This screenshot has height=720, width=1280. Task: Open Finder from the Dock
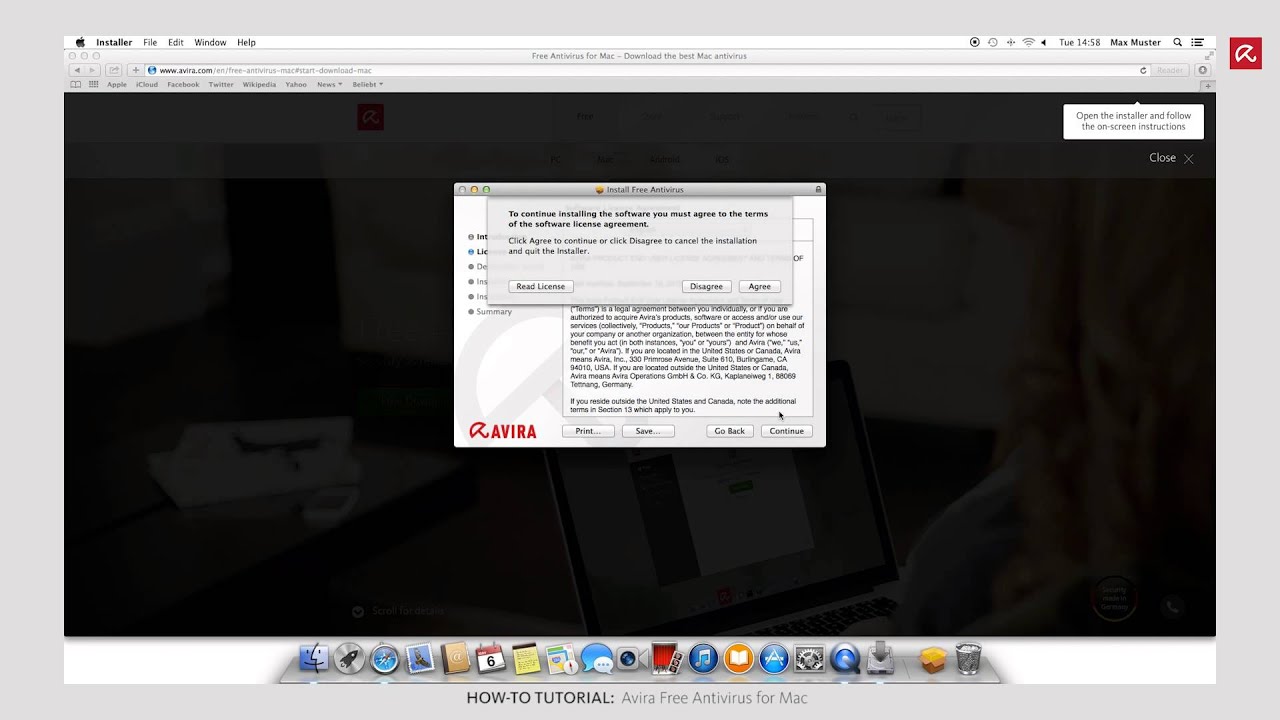point(314,658)
